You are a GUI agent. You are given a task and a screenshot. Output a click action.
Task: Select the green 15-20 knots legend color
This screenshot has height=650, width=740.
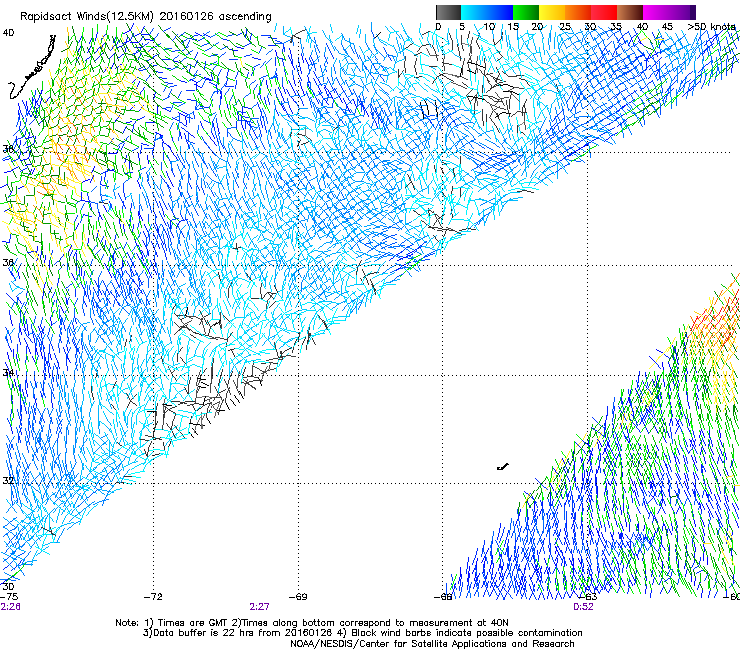526,12
